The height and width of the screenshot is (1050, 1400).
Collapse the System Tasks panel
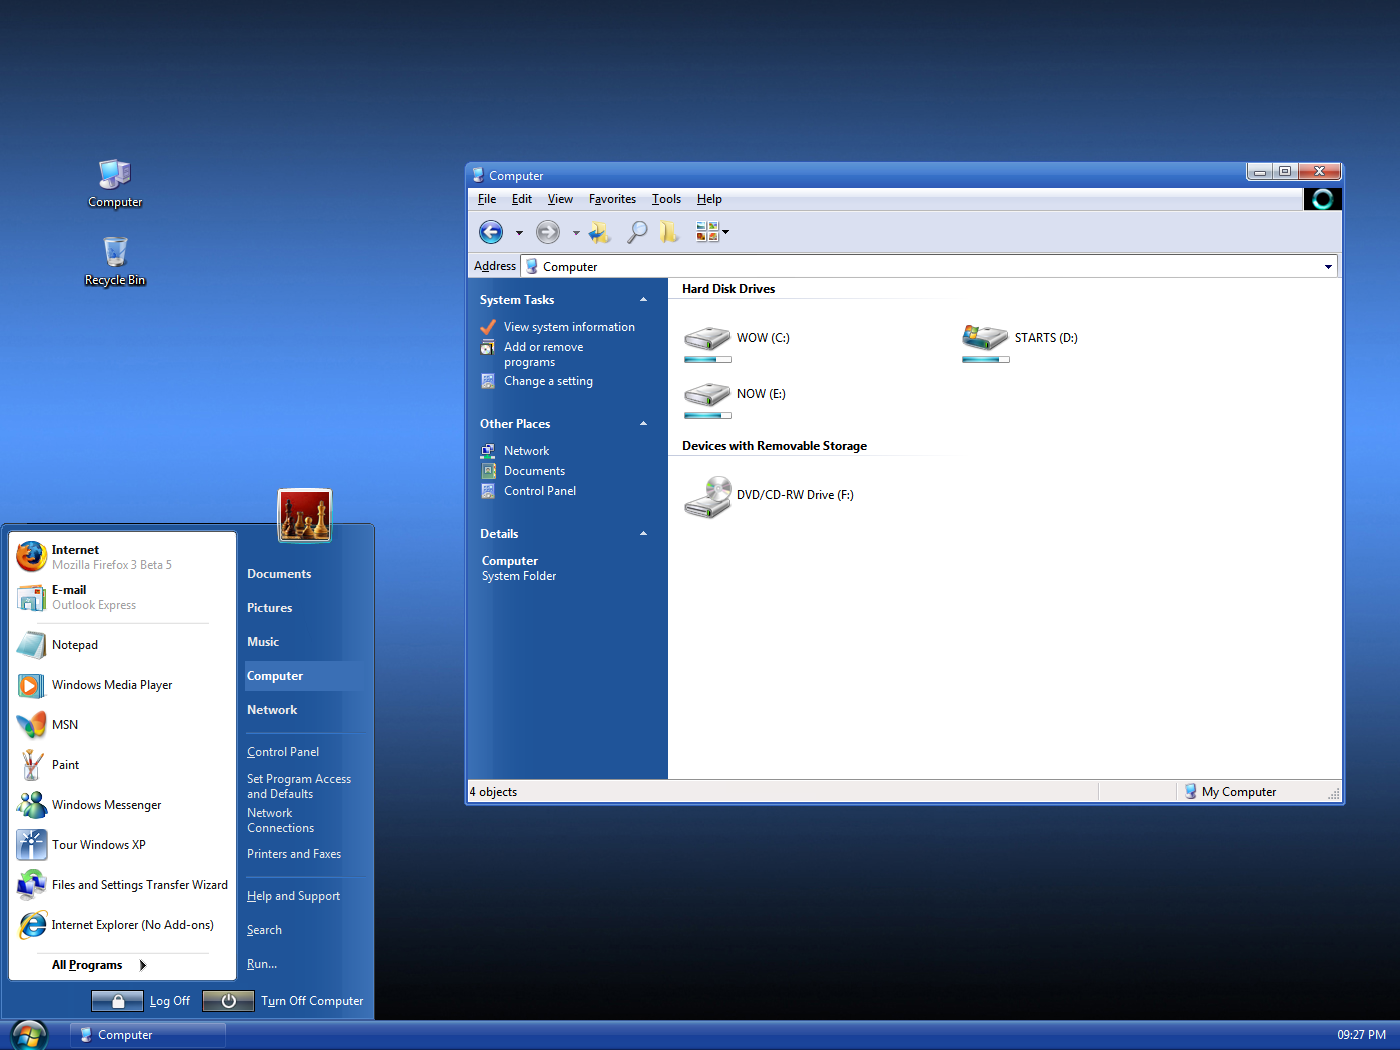pyautogui.click(x=643, y=300)
